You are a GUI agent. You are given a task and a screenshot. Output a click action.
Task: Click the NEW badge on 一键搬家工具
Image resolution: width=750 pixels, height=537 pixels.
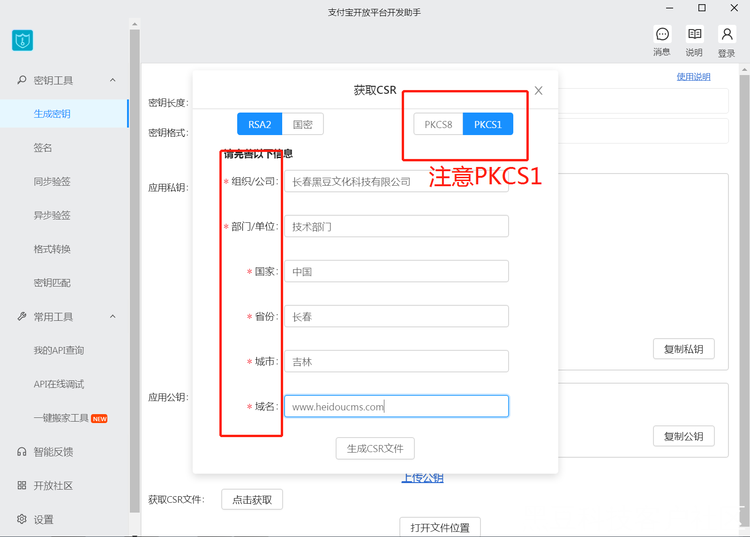point(99,419)
